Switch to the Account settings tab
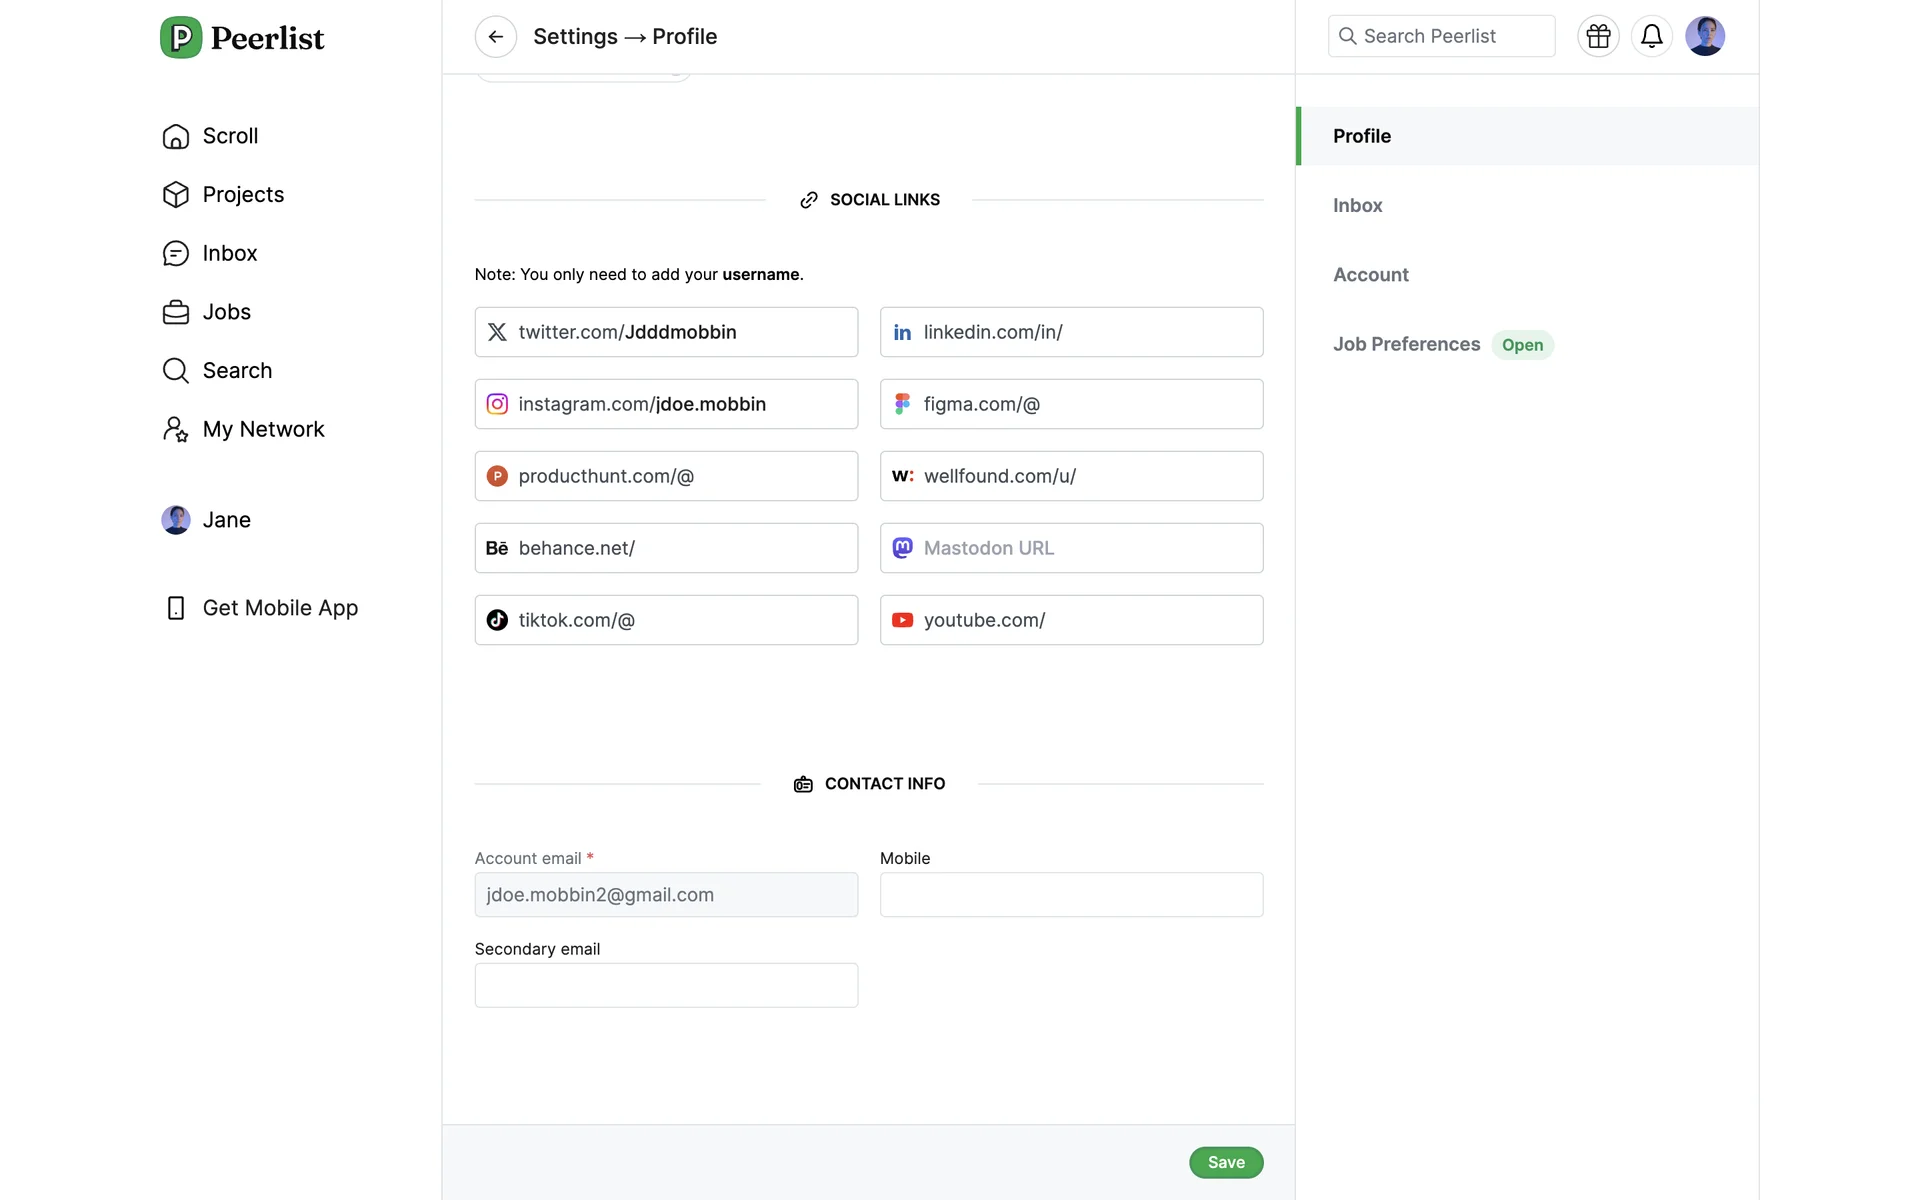 tap(1370, 275)
